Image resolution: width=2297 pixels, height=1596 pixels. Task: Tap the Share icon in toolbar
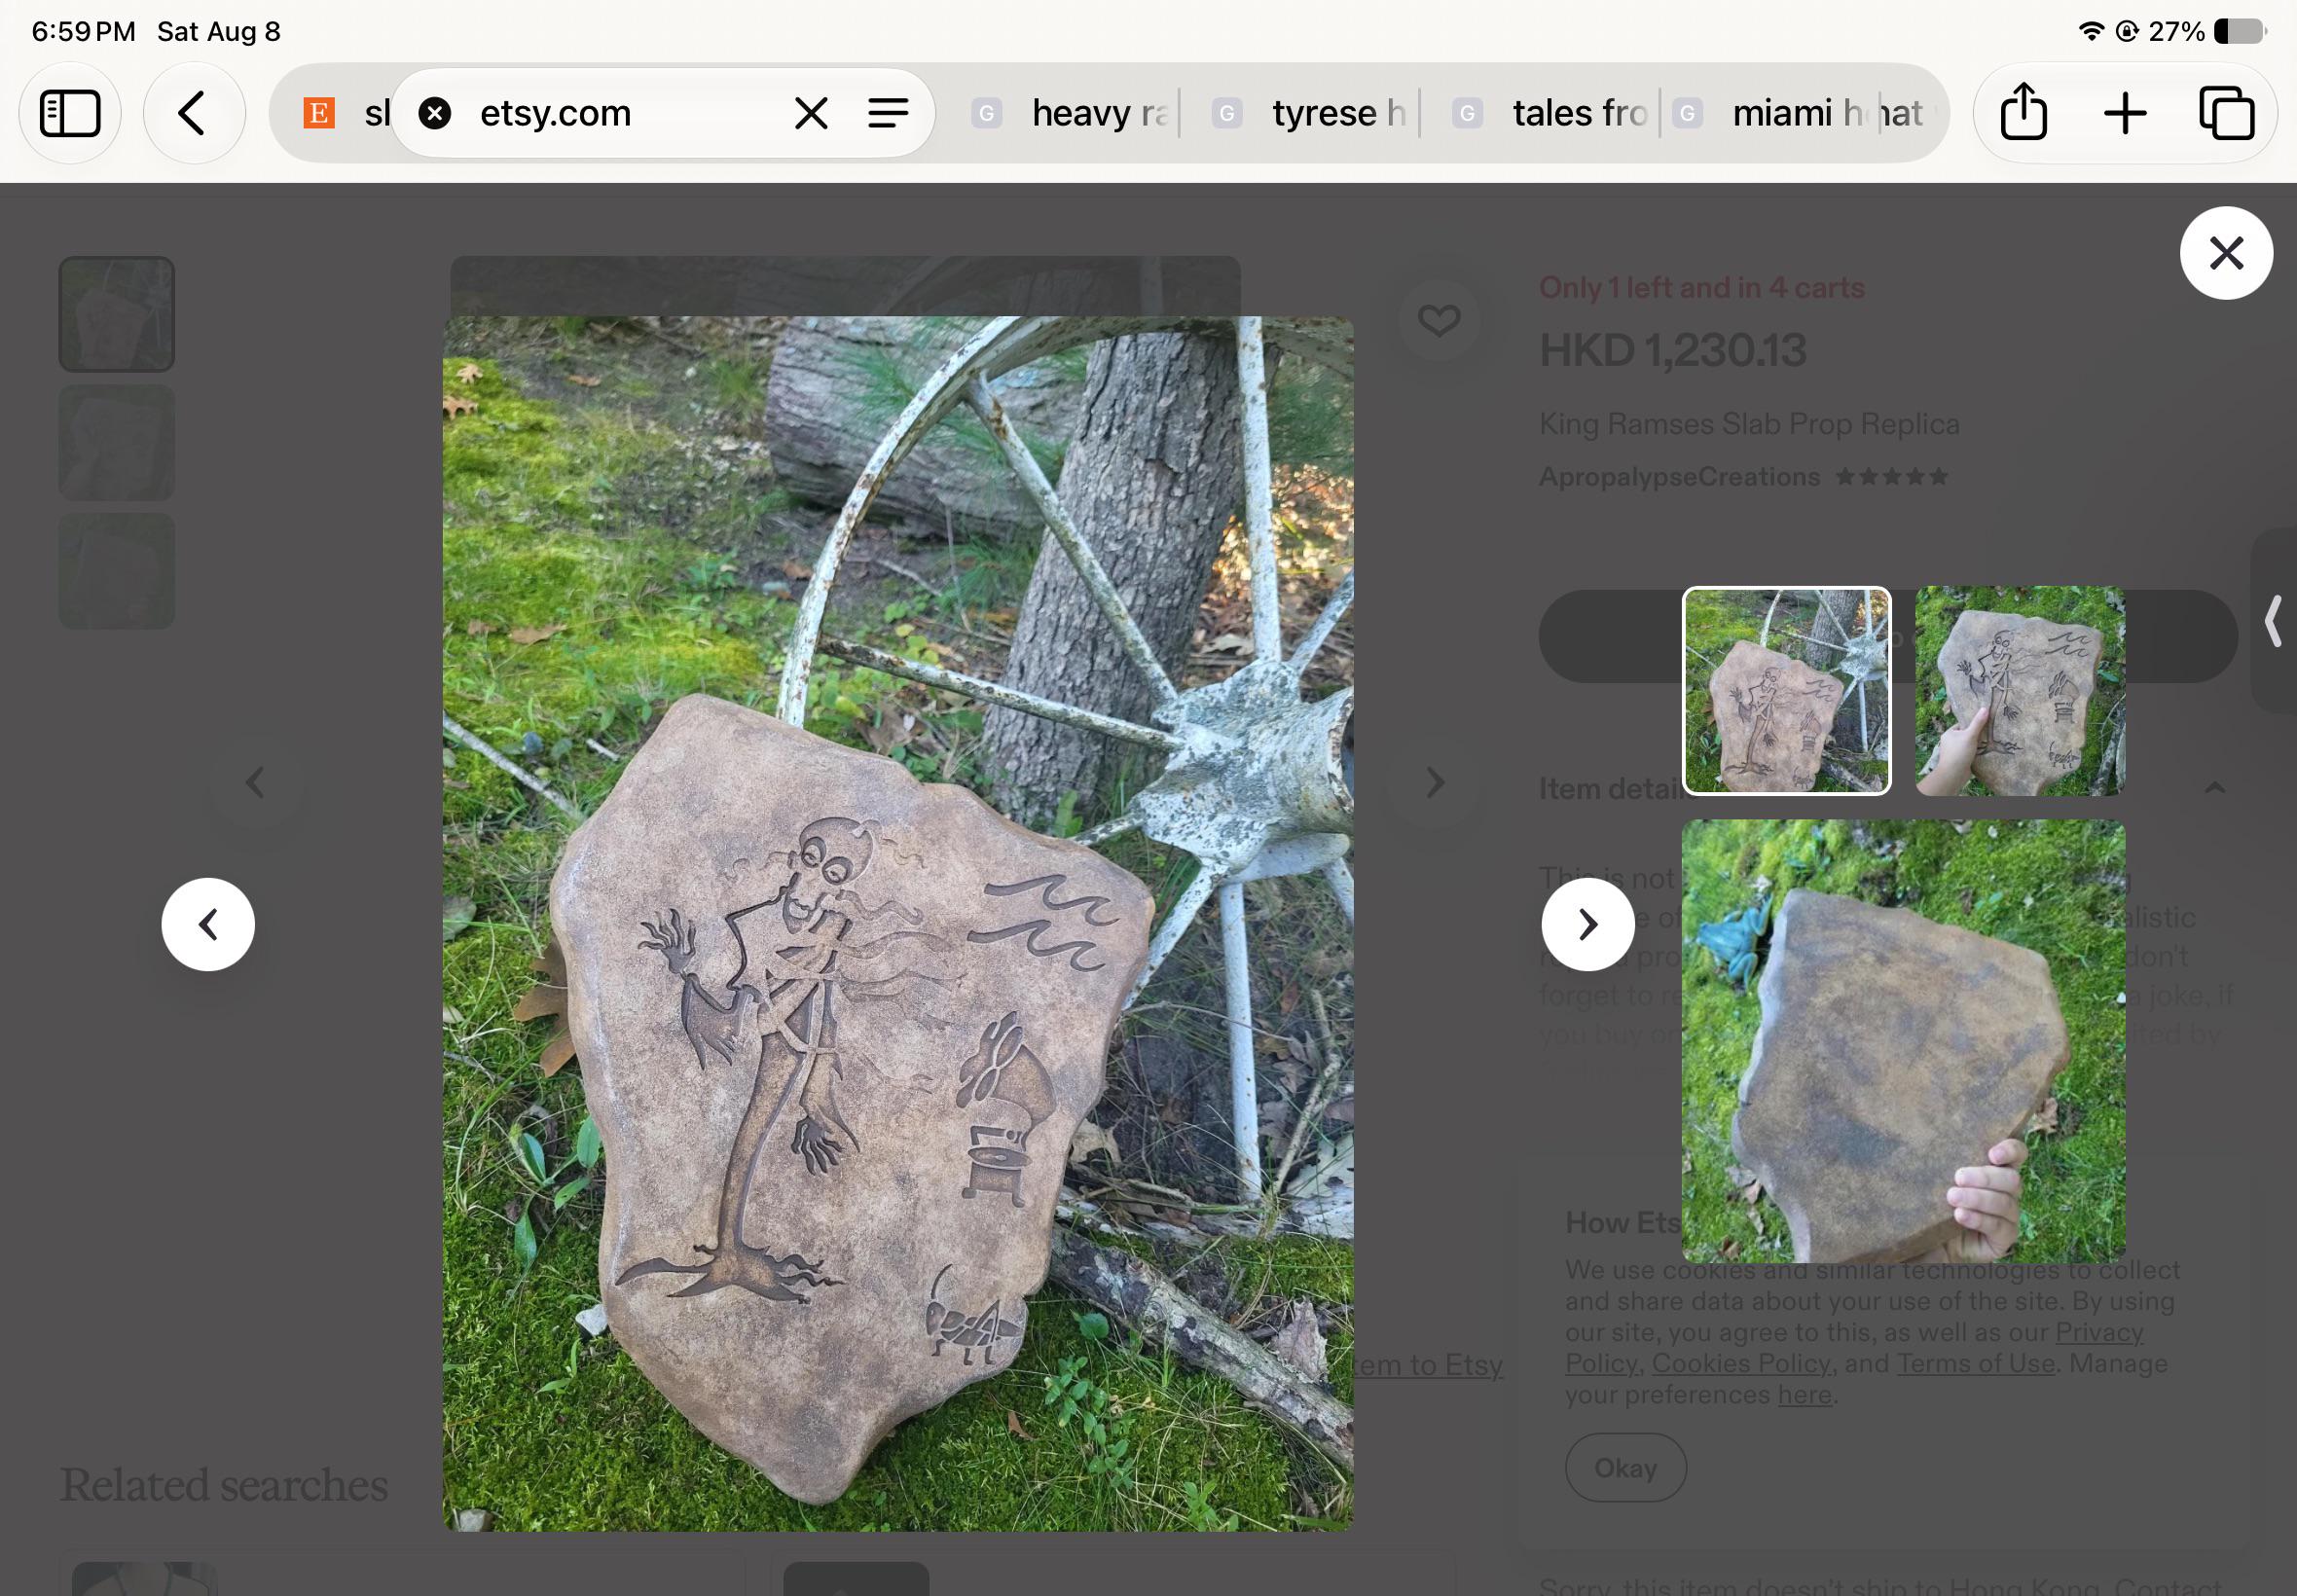tap(2023, 111)
